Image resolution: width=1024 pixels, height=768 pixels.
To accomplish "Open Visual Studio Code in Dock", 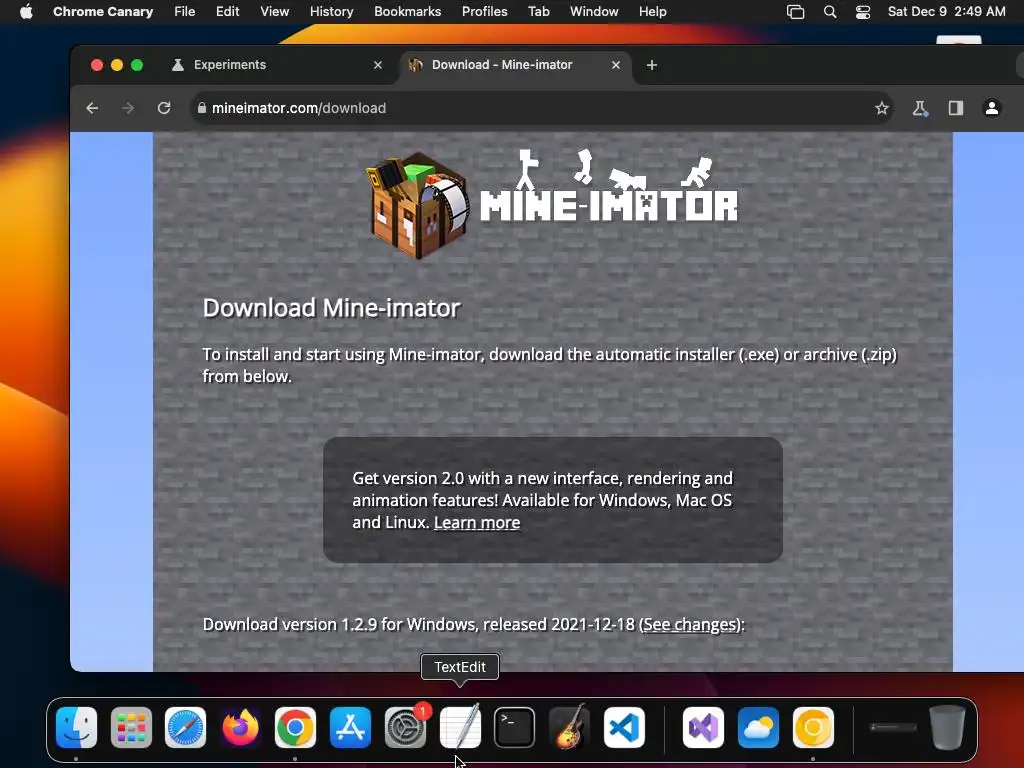I will tap(624, 728).
